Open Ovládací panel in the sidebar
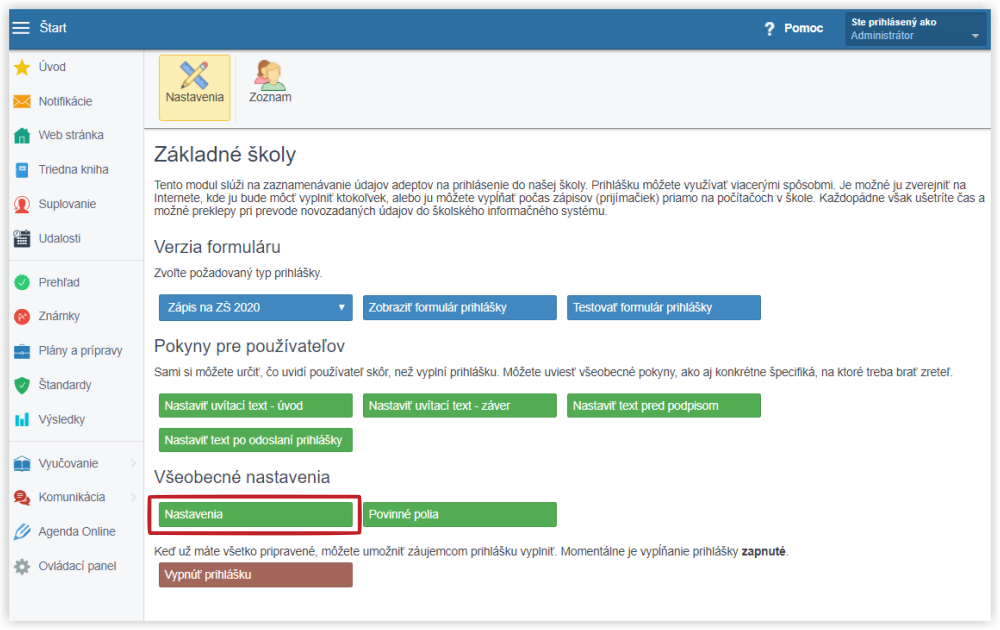 pos(77,566)
